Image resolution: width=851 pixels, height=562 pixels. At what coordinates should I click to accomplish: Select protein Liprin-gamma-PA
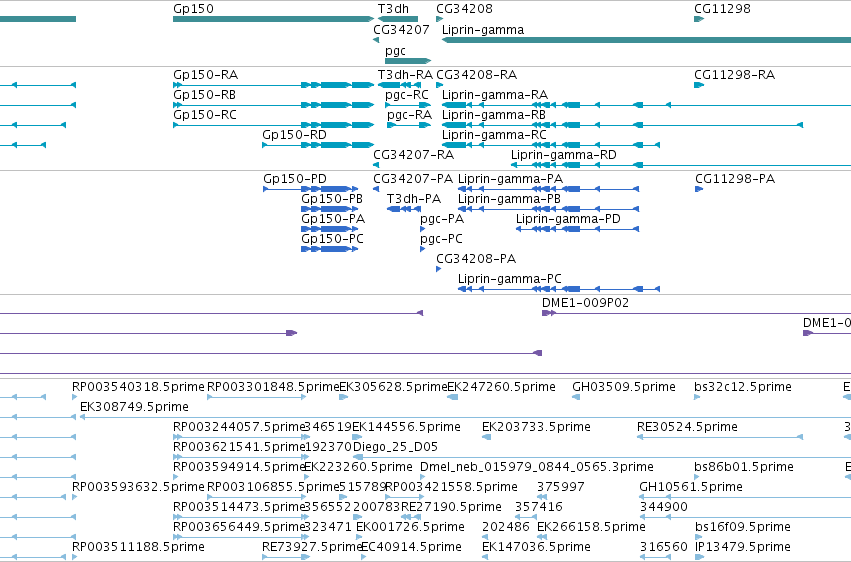[549, 189]
